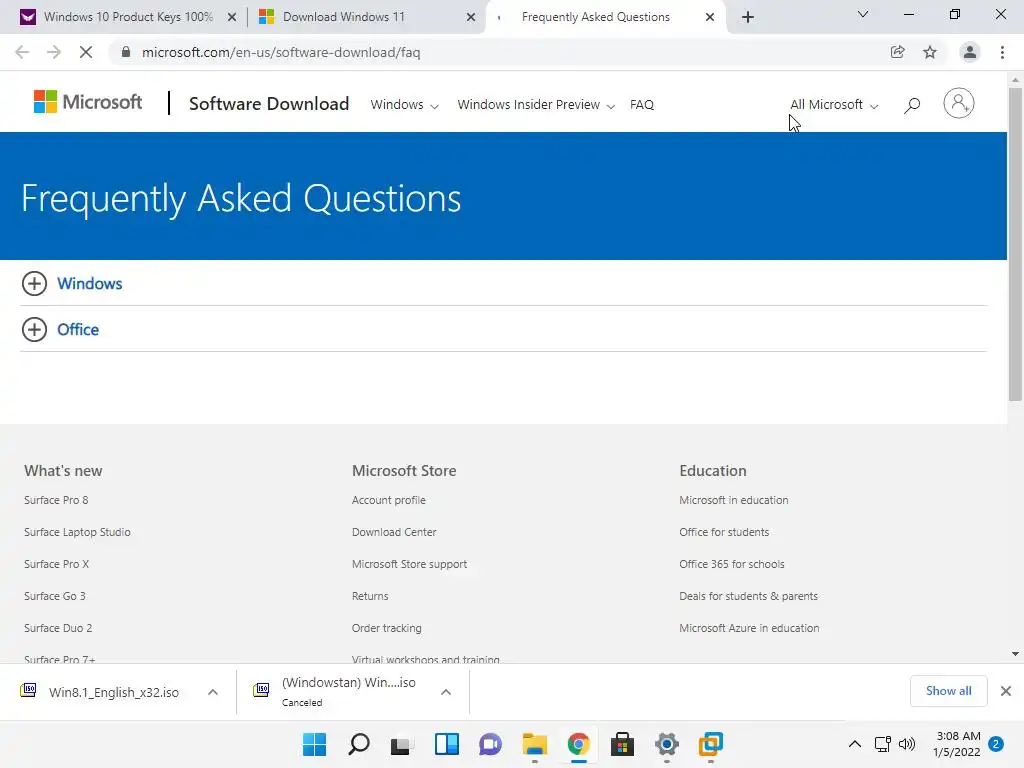Open the clock showing 3:08 AM
1024x768 pixels.
pyautogui.click(x=956, y=744)
